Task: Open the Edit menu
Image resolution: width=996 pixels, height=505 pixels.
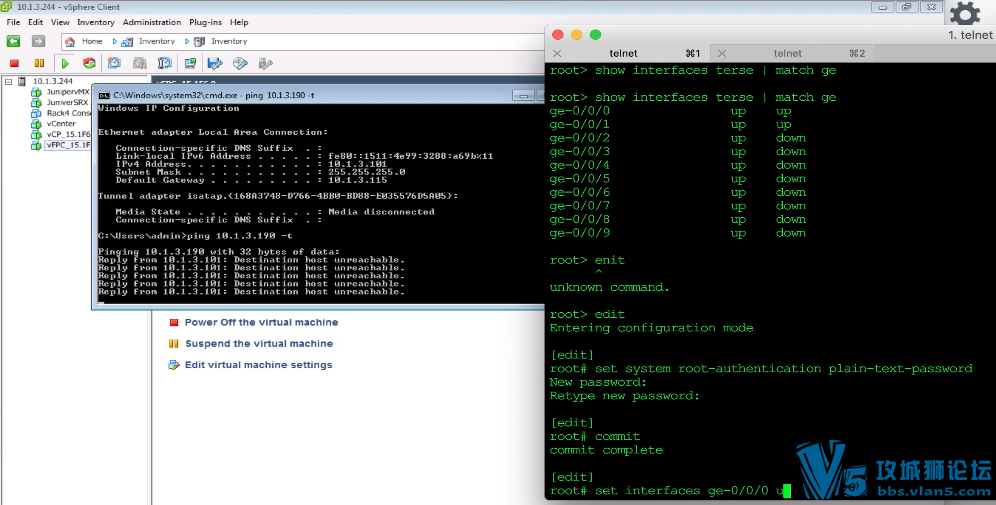Action: point(36,22)
